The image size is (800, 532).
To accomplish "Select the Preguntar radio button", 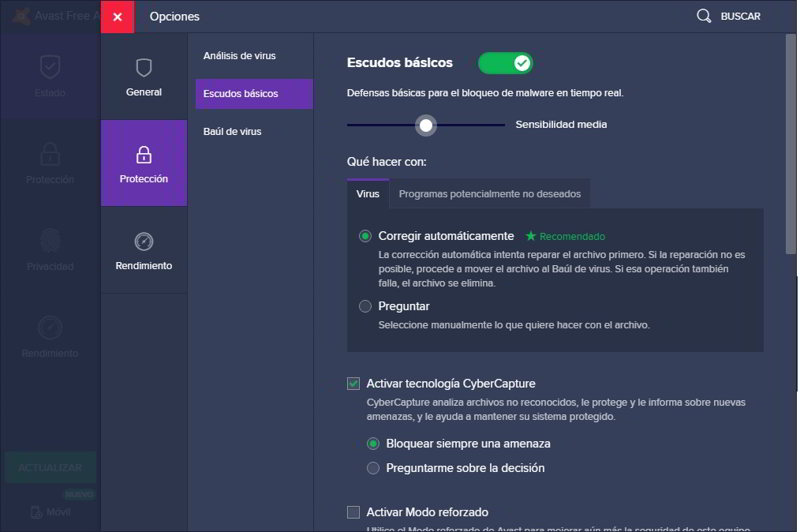I will pyautogui.click(x=365, y=307).
